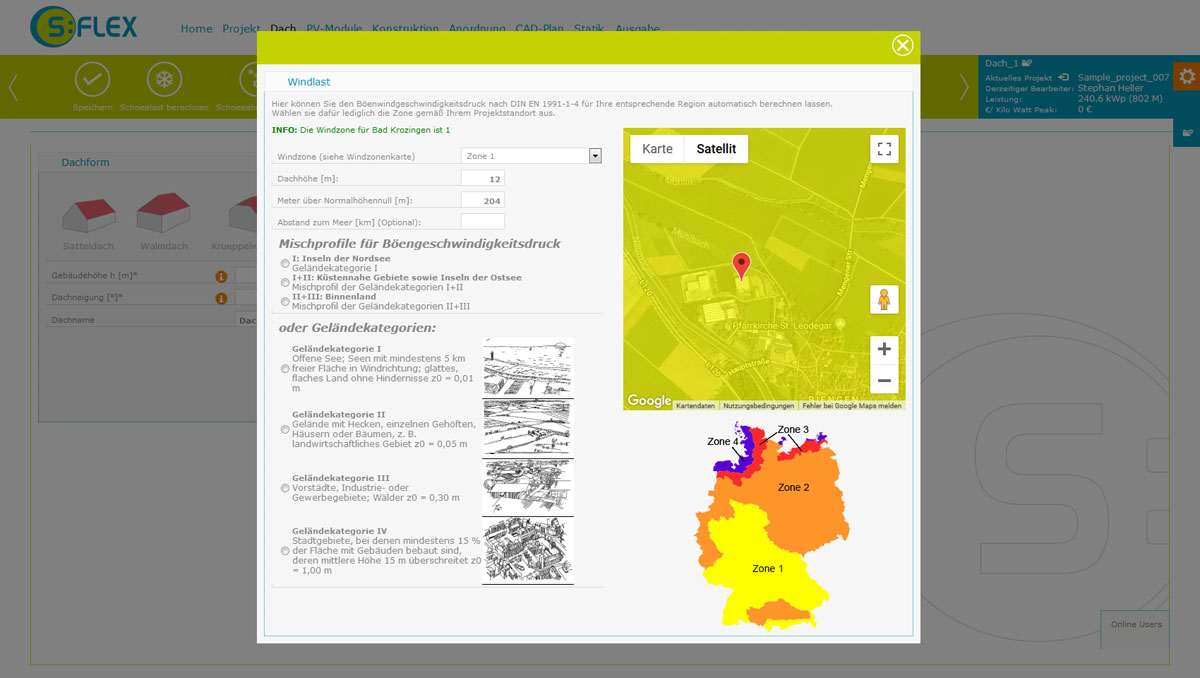This screenshot has width=1200, height=678.
Task: Zoom in on the map
Action: pyautogui.click(x=884, y=350)
